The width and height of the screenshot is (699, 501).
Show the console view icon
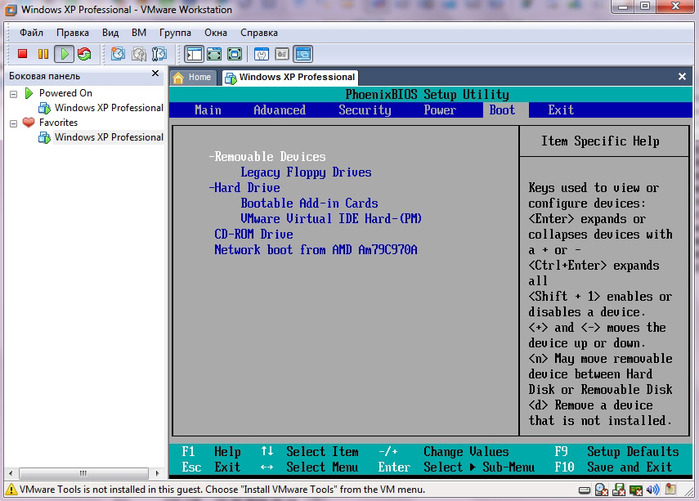coord(303,54)
